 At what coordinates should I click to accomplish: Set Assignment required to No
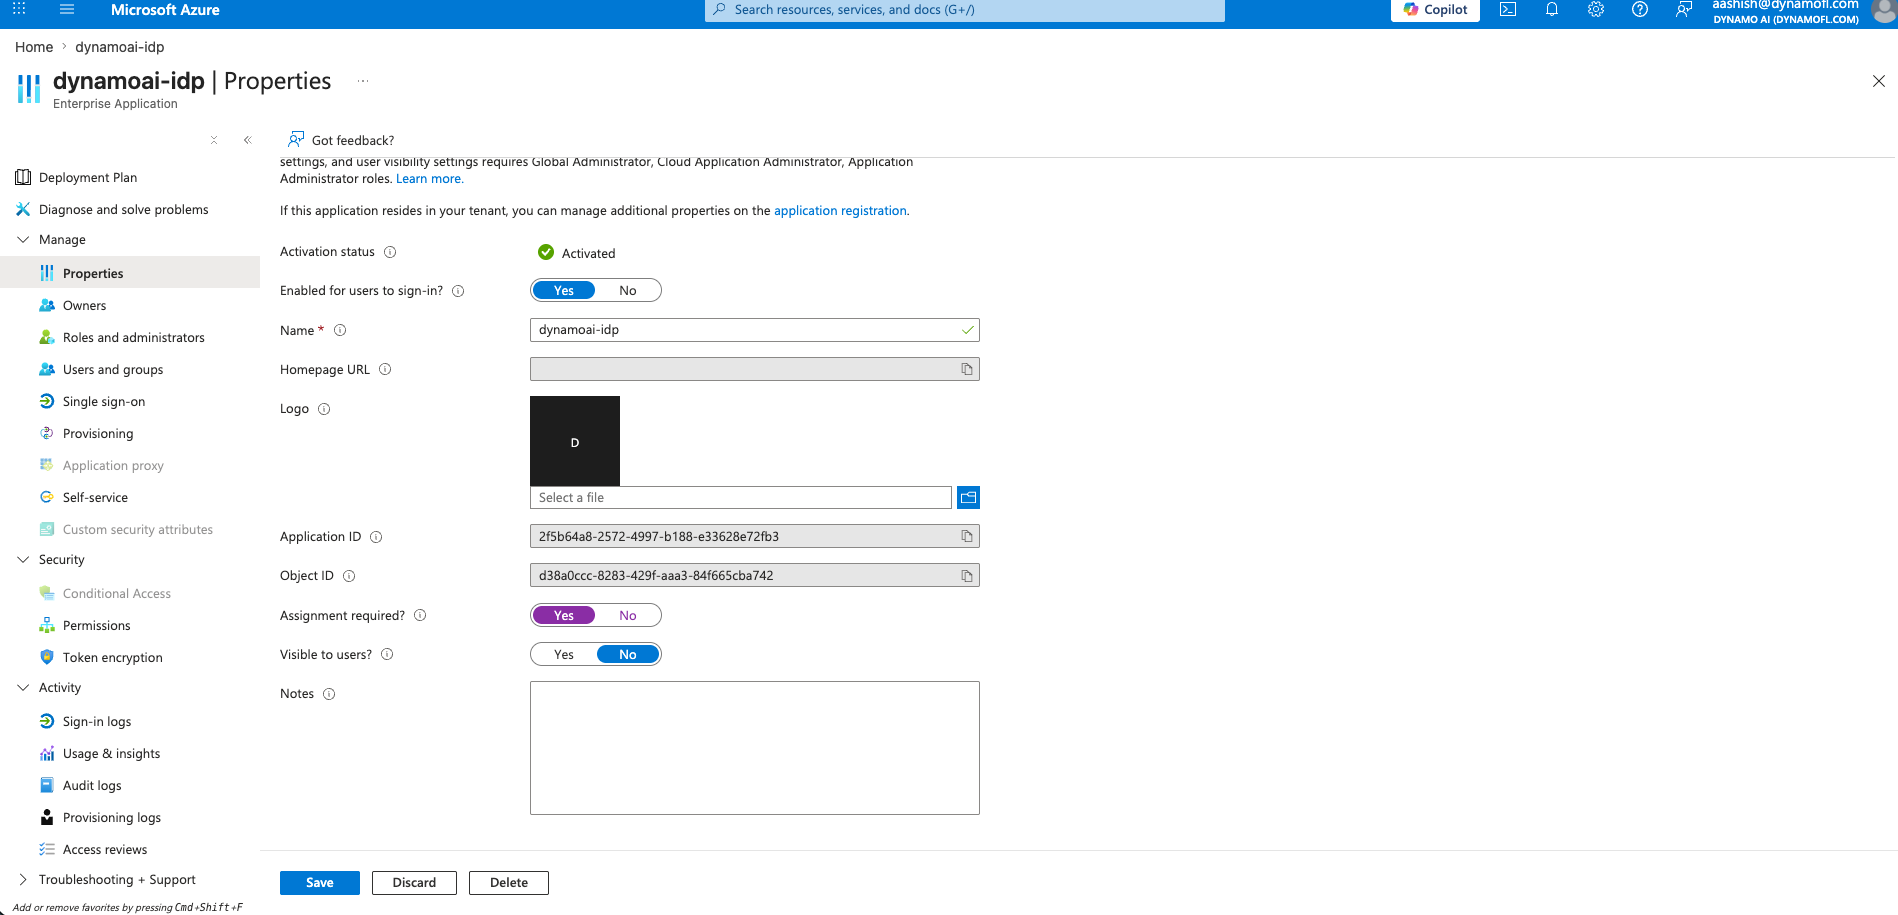pyautogui.click(x=628, y=616)
